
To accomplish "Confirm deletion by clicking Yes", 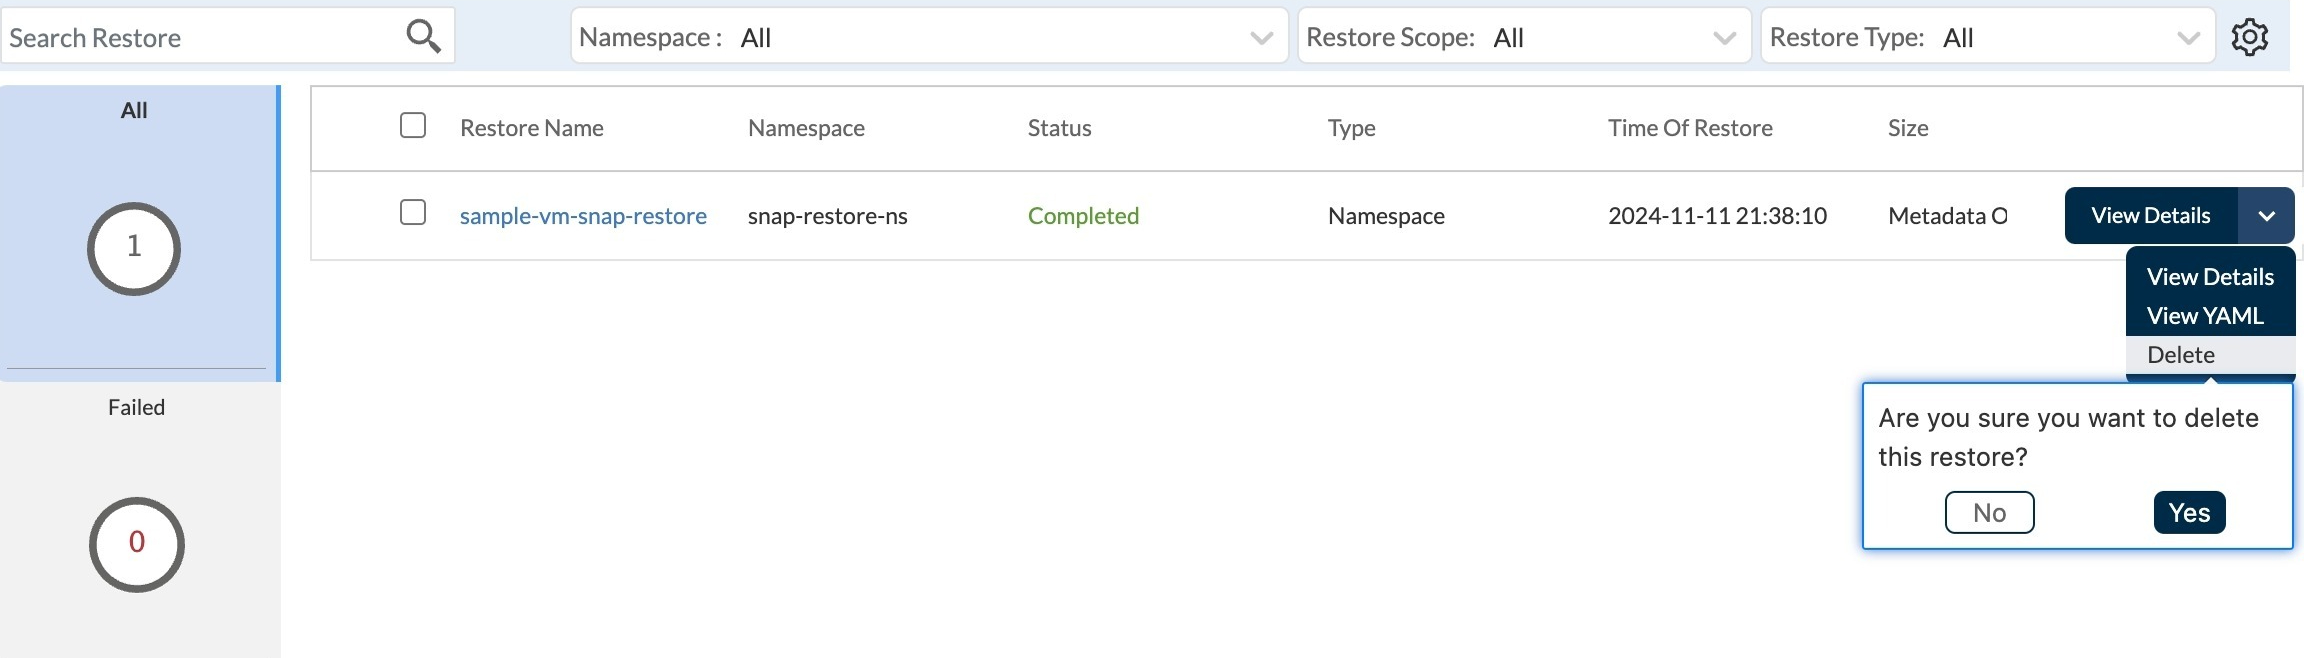I will [x=2189, y=513].
